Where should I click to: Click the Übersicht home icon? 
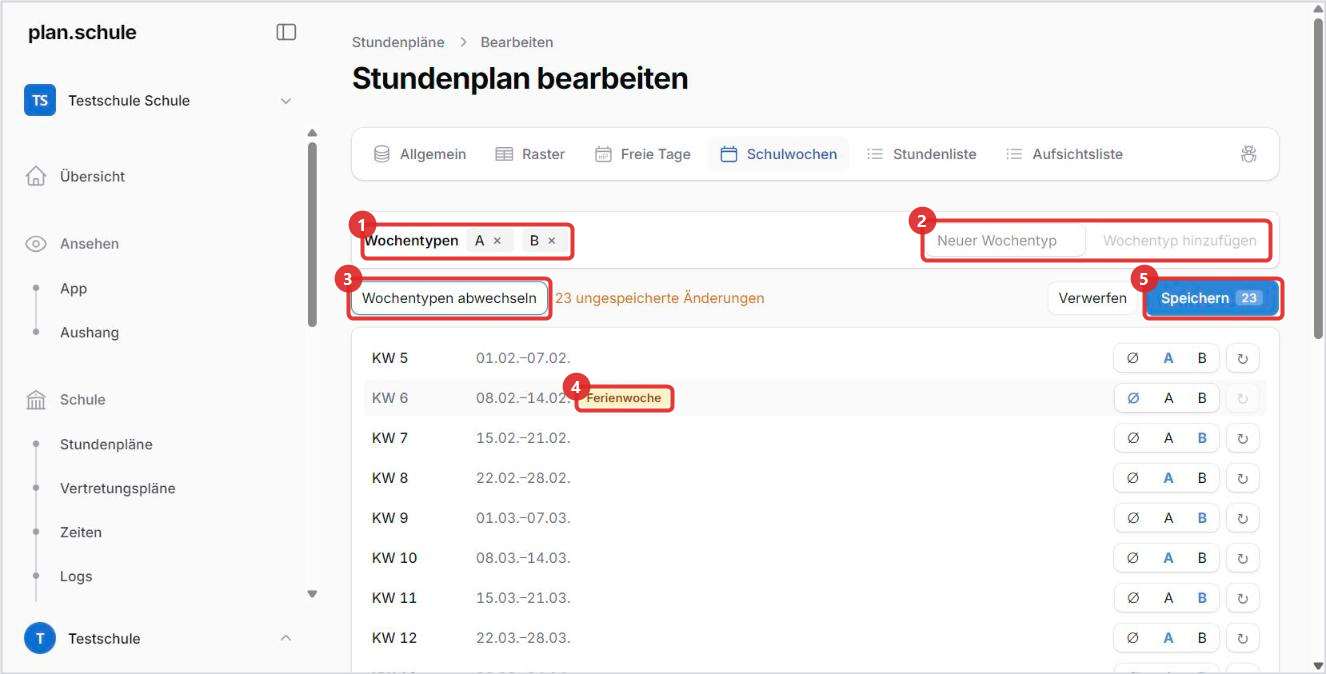pos(36,176)
